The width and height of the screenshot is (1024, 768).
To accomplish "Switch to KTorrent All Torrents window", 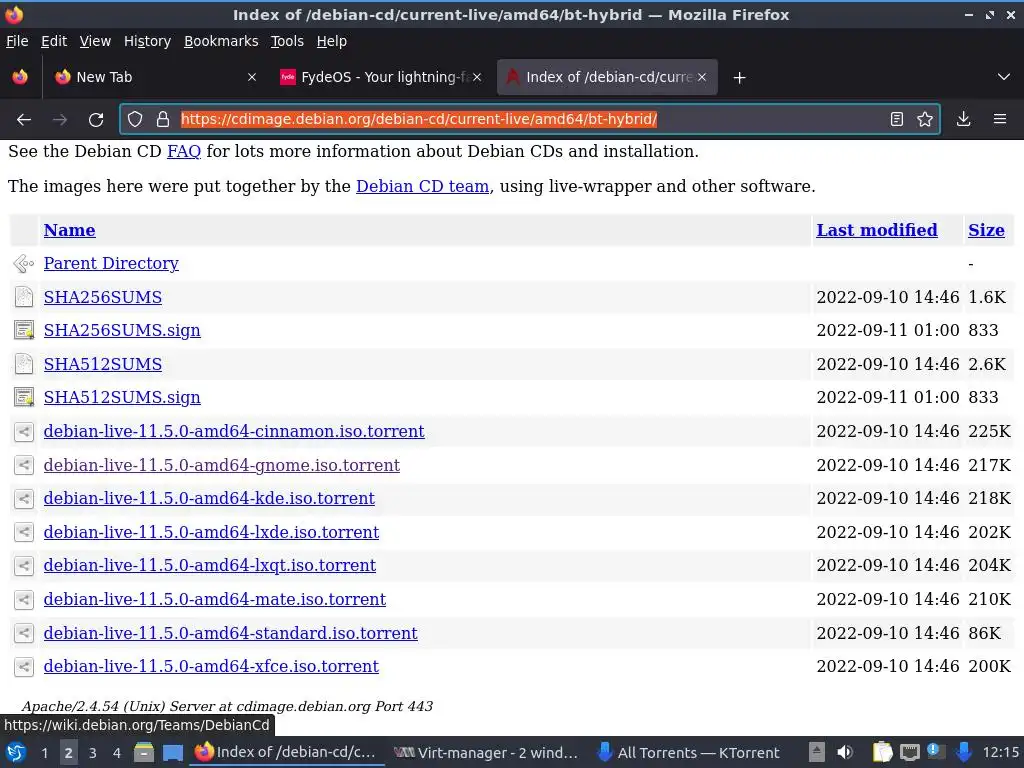I will [x=690, y=753].
